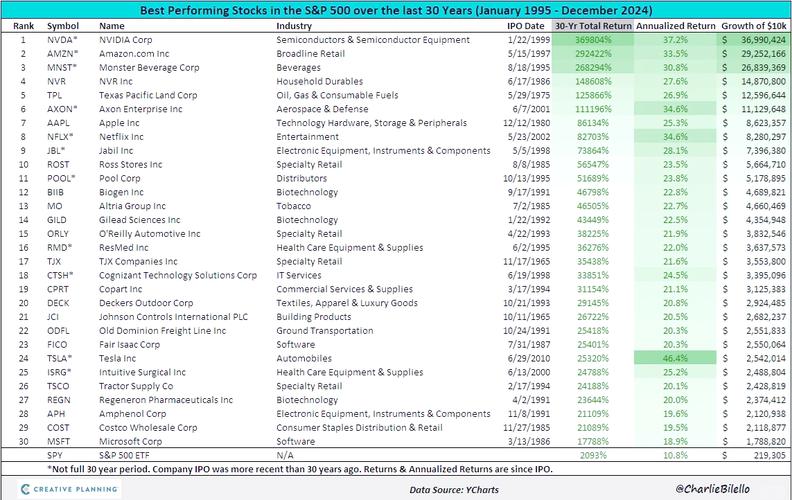Click Texas Pacific Land Corp name
The image size is (792, 500).
pos(148,95)
